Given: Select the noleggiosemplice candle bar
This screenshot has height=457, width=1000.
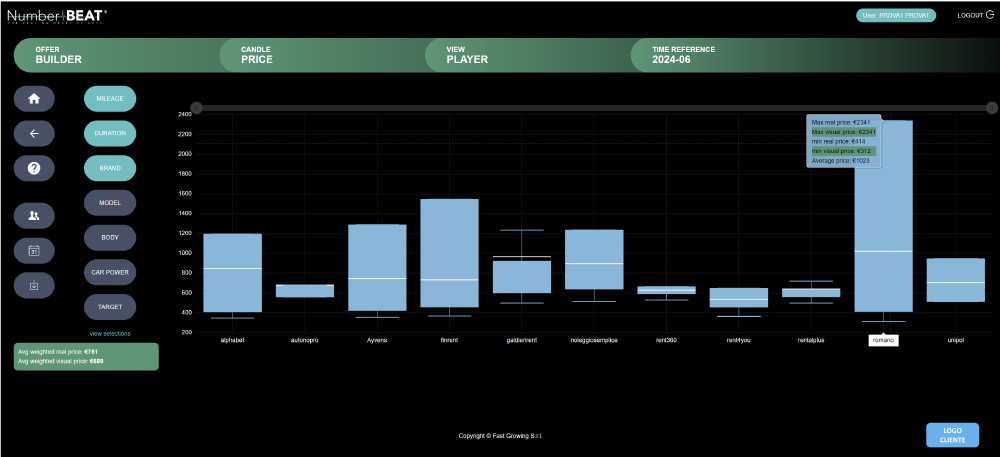Looking at the screenshot, I should tap(594, 259).
